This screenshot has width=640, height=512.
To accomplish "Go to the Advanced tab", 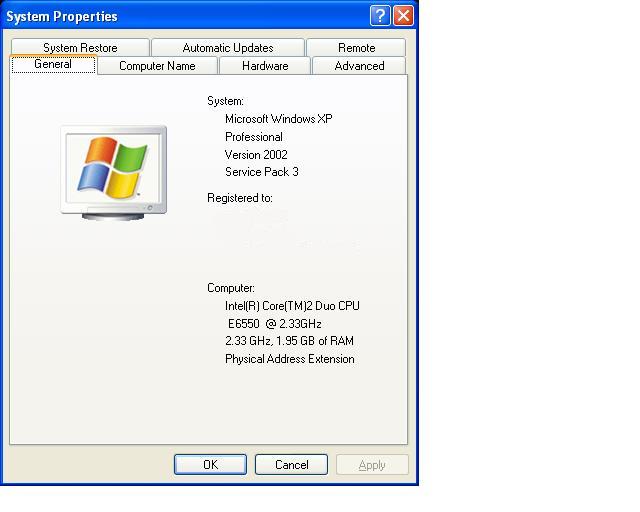I will [359, 66].
